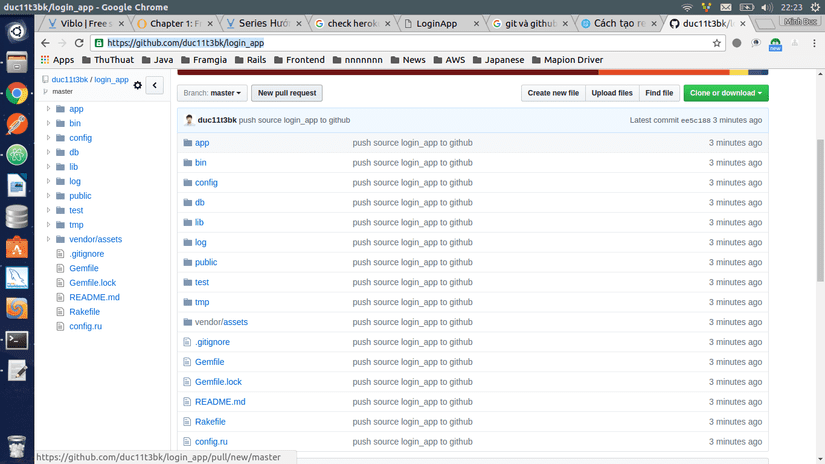Open the Rails bookmarks folder
The image size is (825, 464).
click(250, 60)
